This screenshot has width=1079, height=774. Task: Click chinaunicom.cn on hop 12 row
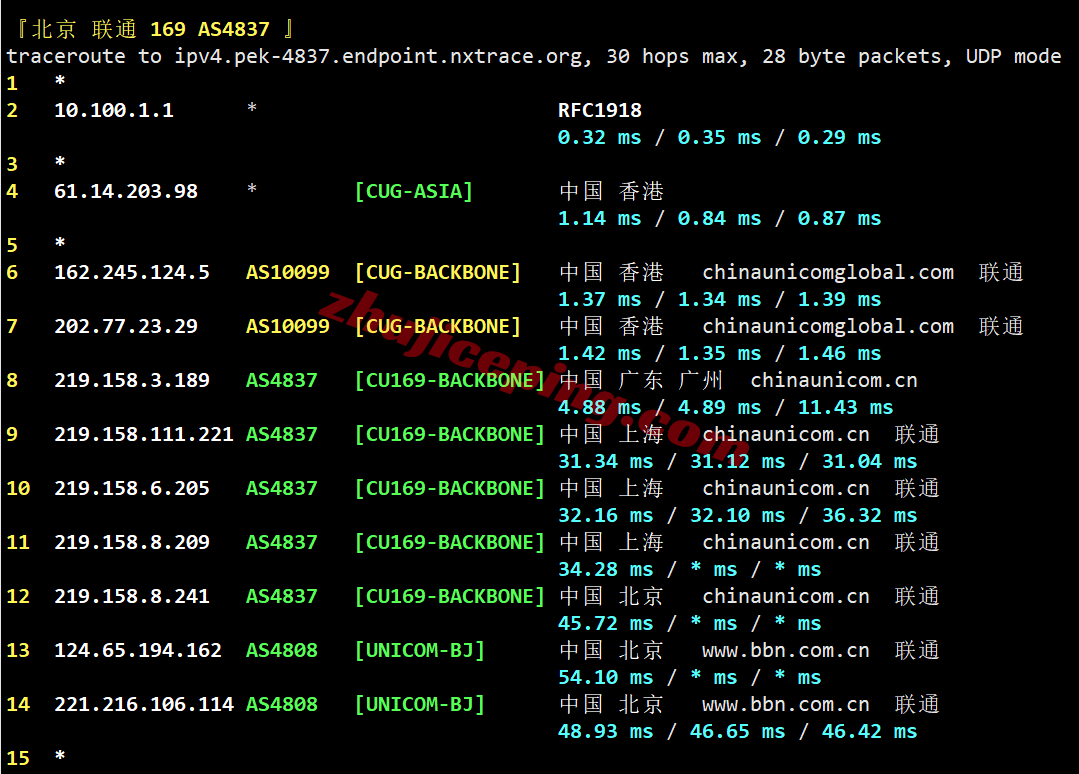click(x=786, y=596)
